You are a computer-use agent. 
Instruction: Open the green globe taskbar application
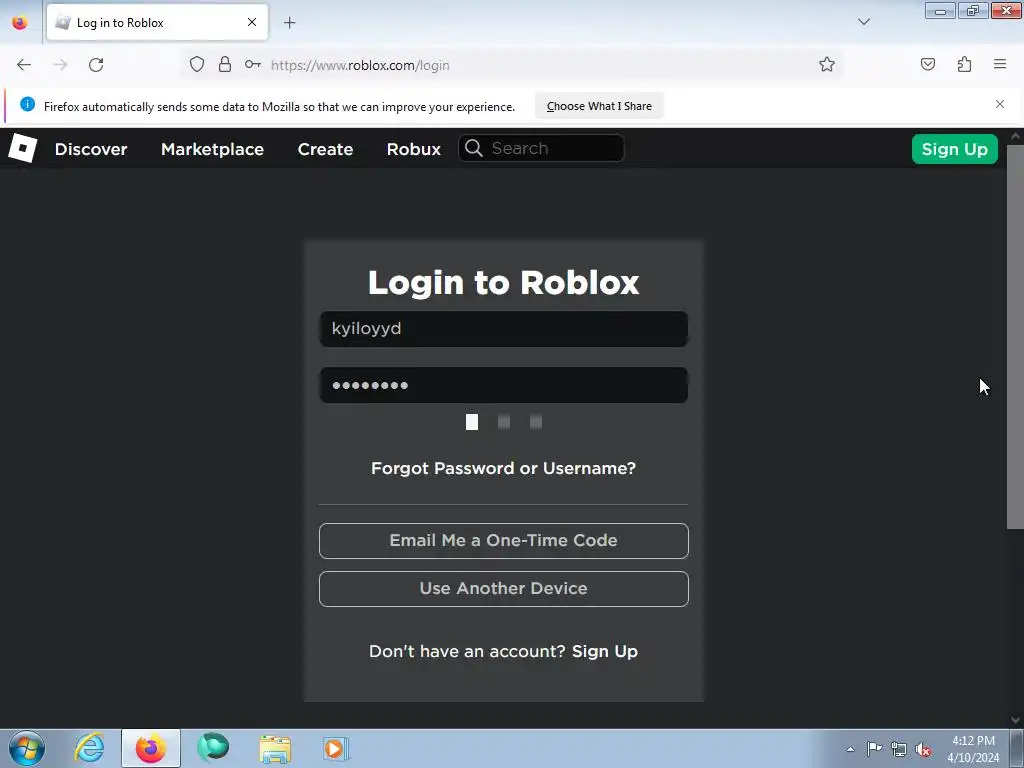[x=213, y=748]
